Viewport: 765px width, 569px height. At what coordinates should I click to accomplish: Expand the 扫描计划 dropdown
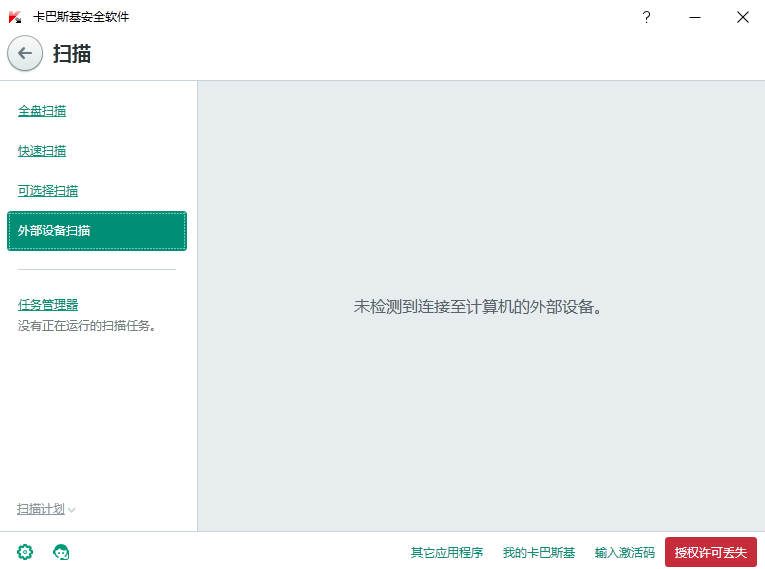(46, 509)
